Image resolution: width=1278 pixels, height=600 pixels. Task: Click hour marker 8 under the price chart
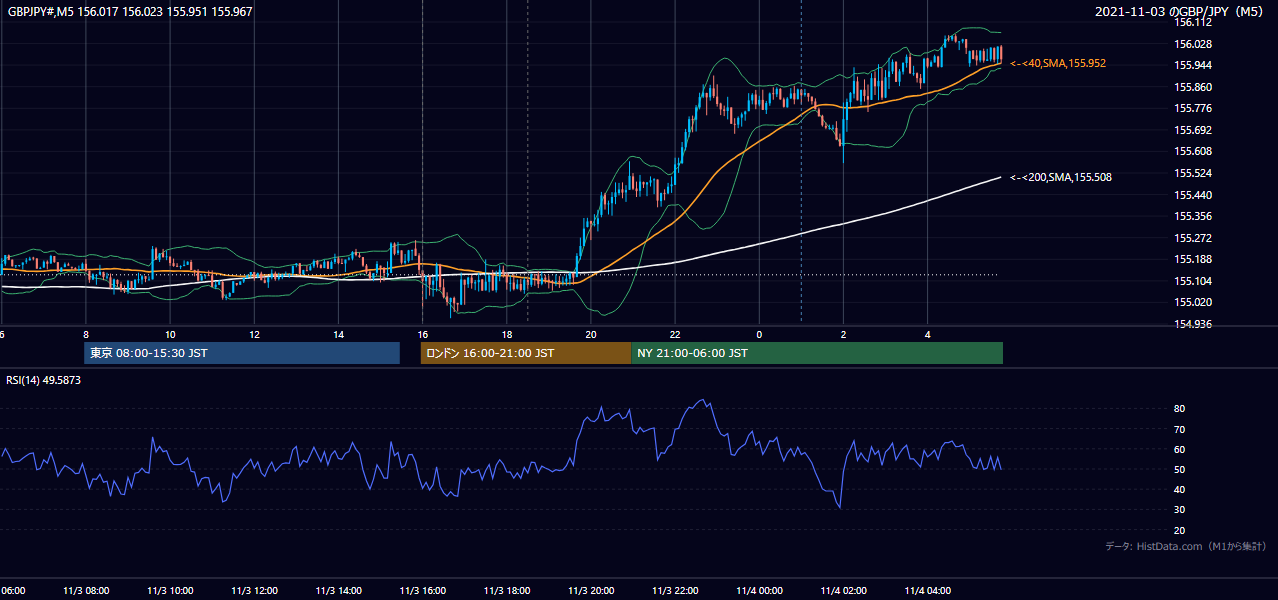pos(86,334)
